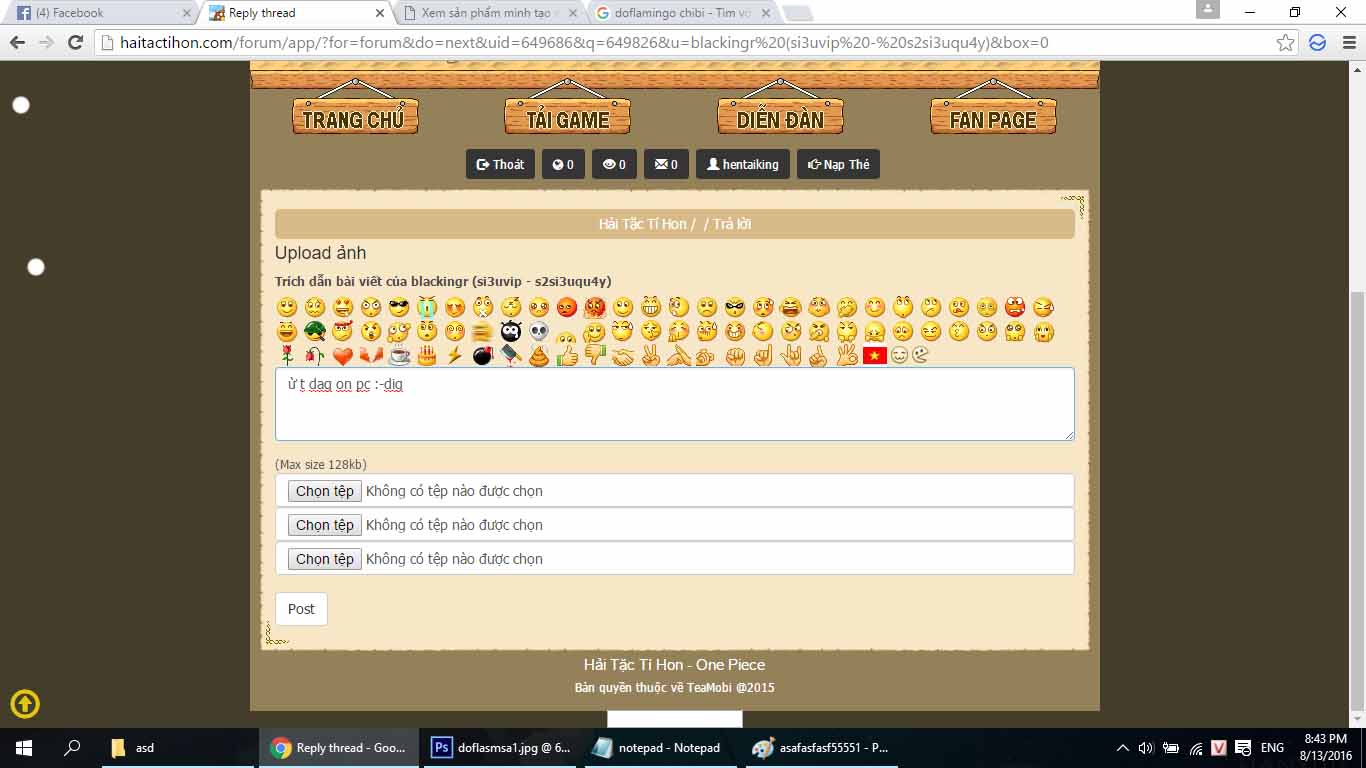Insert the lightning bolt emoticon

point(455,356)
